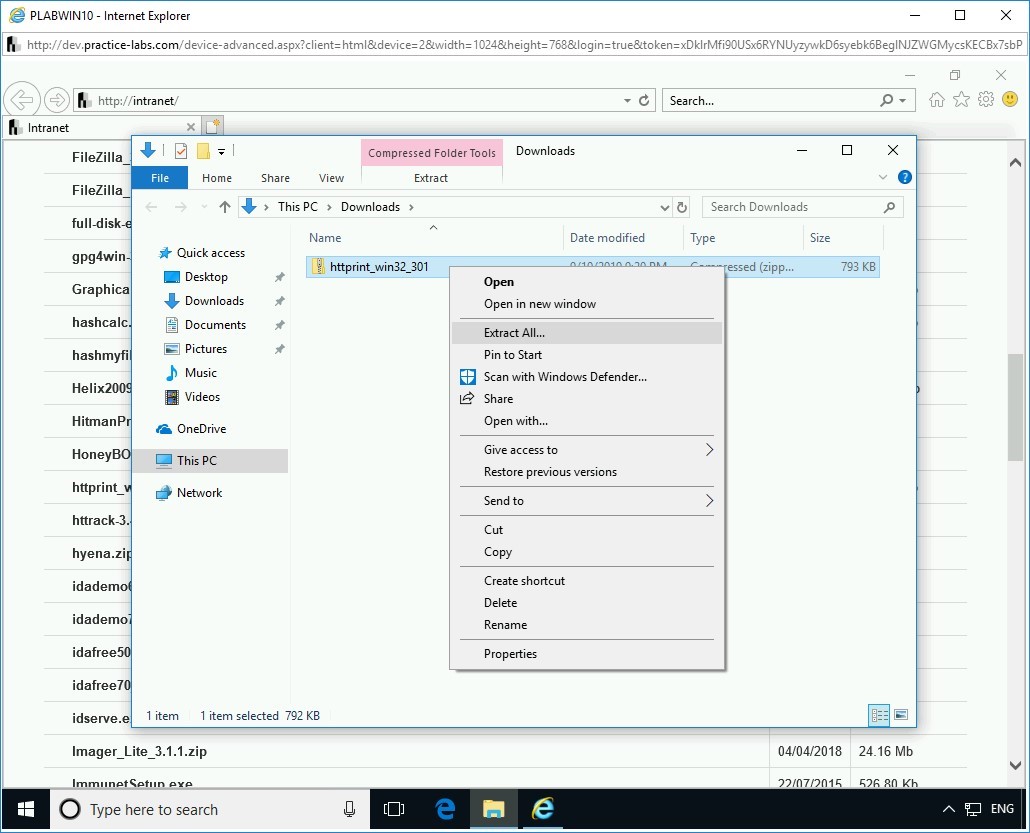Open Properties from the Quick Access Toolbar
This screenshot has height=833, width=1030.
click(180, 151)
